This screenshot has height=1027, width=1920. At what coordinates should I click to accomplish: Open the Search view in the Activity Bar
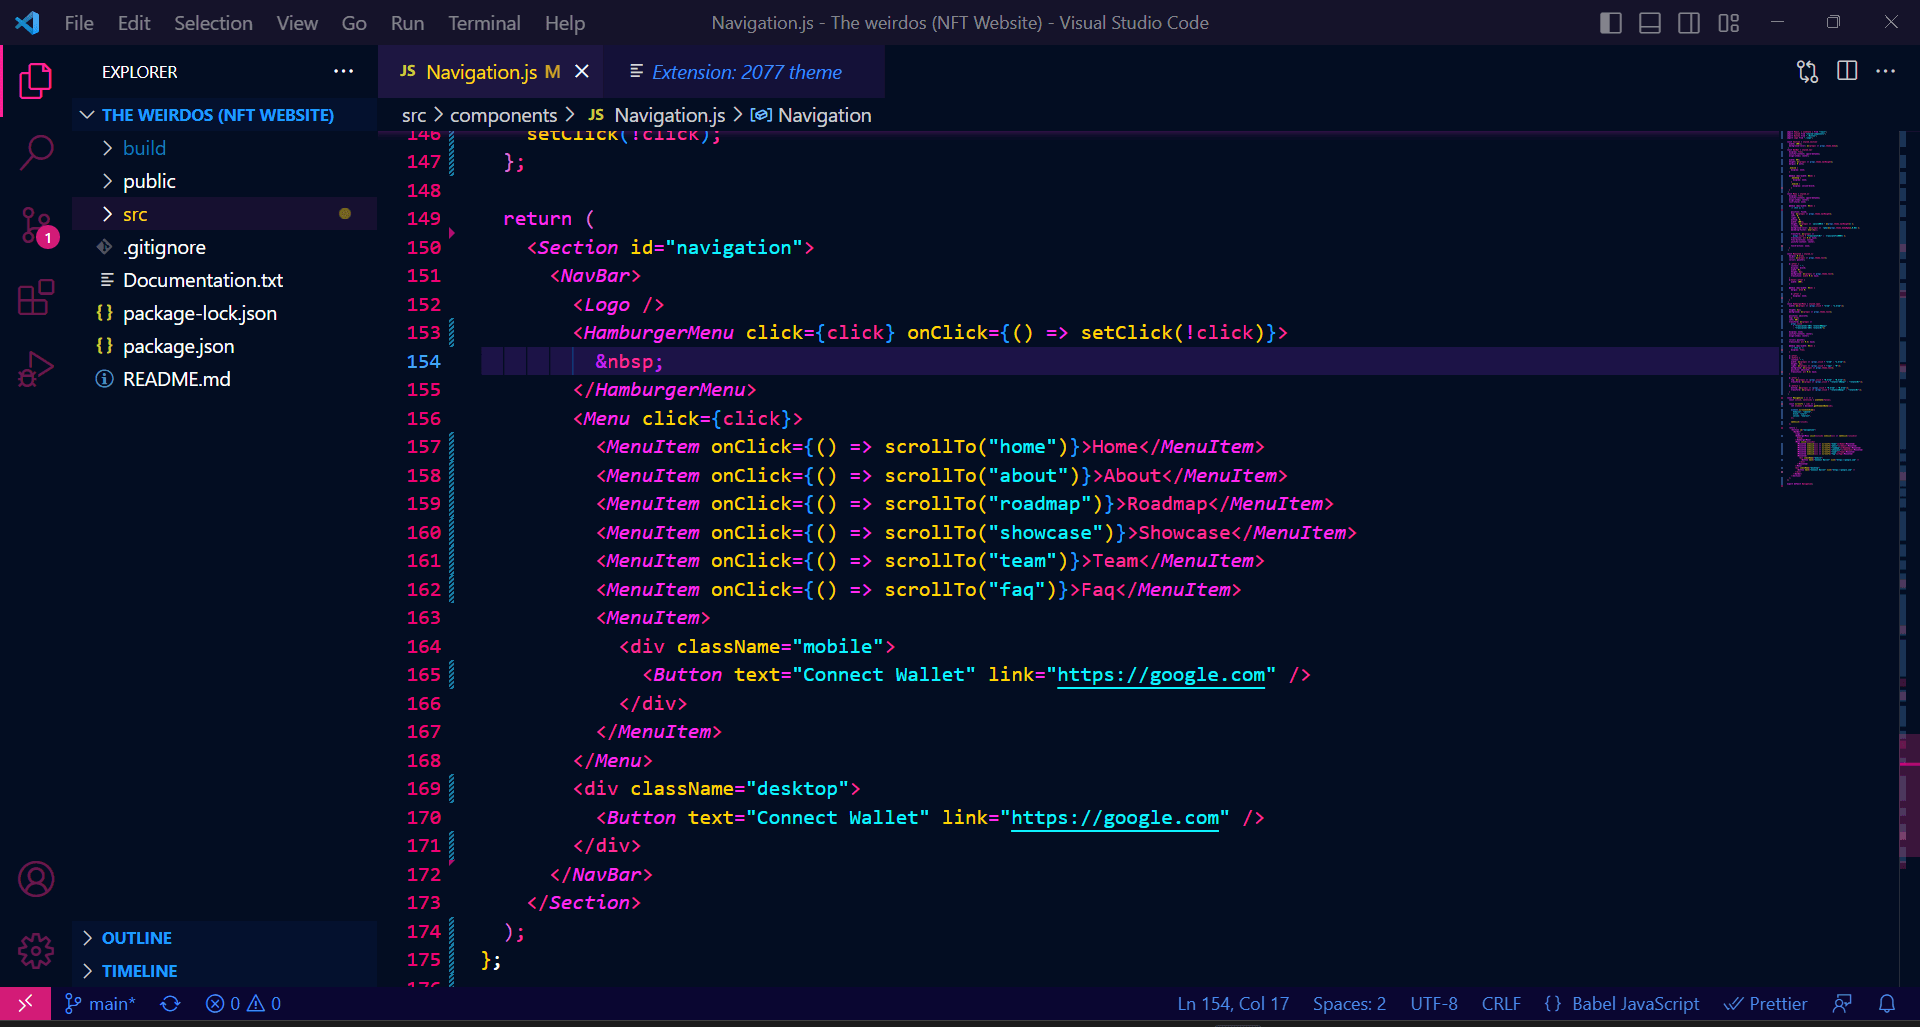[x=36, y=152]
